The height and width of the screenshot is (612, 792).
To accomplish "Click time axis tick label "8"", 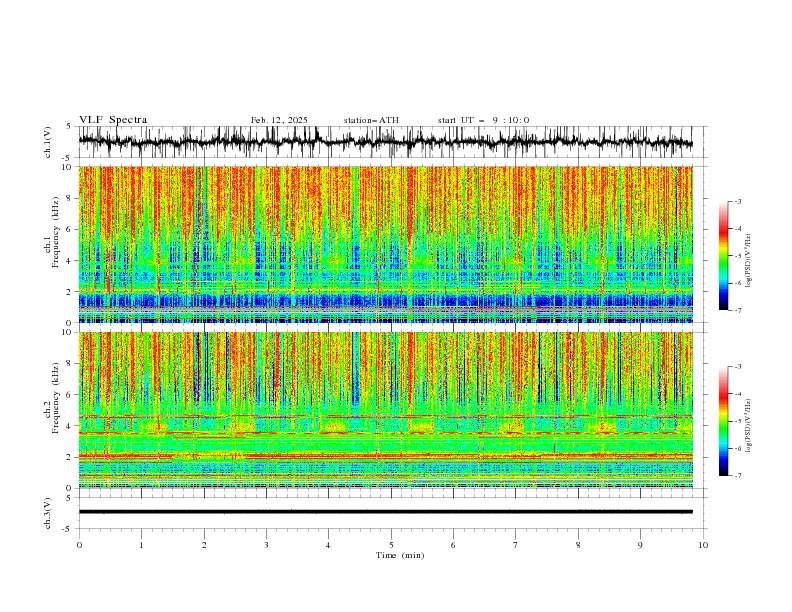I will point(578,545).
